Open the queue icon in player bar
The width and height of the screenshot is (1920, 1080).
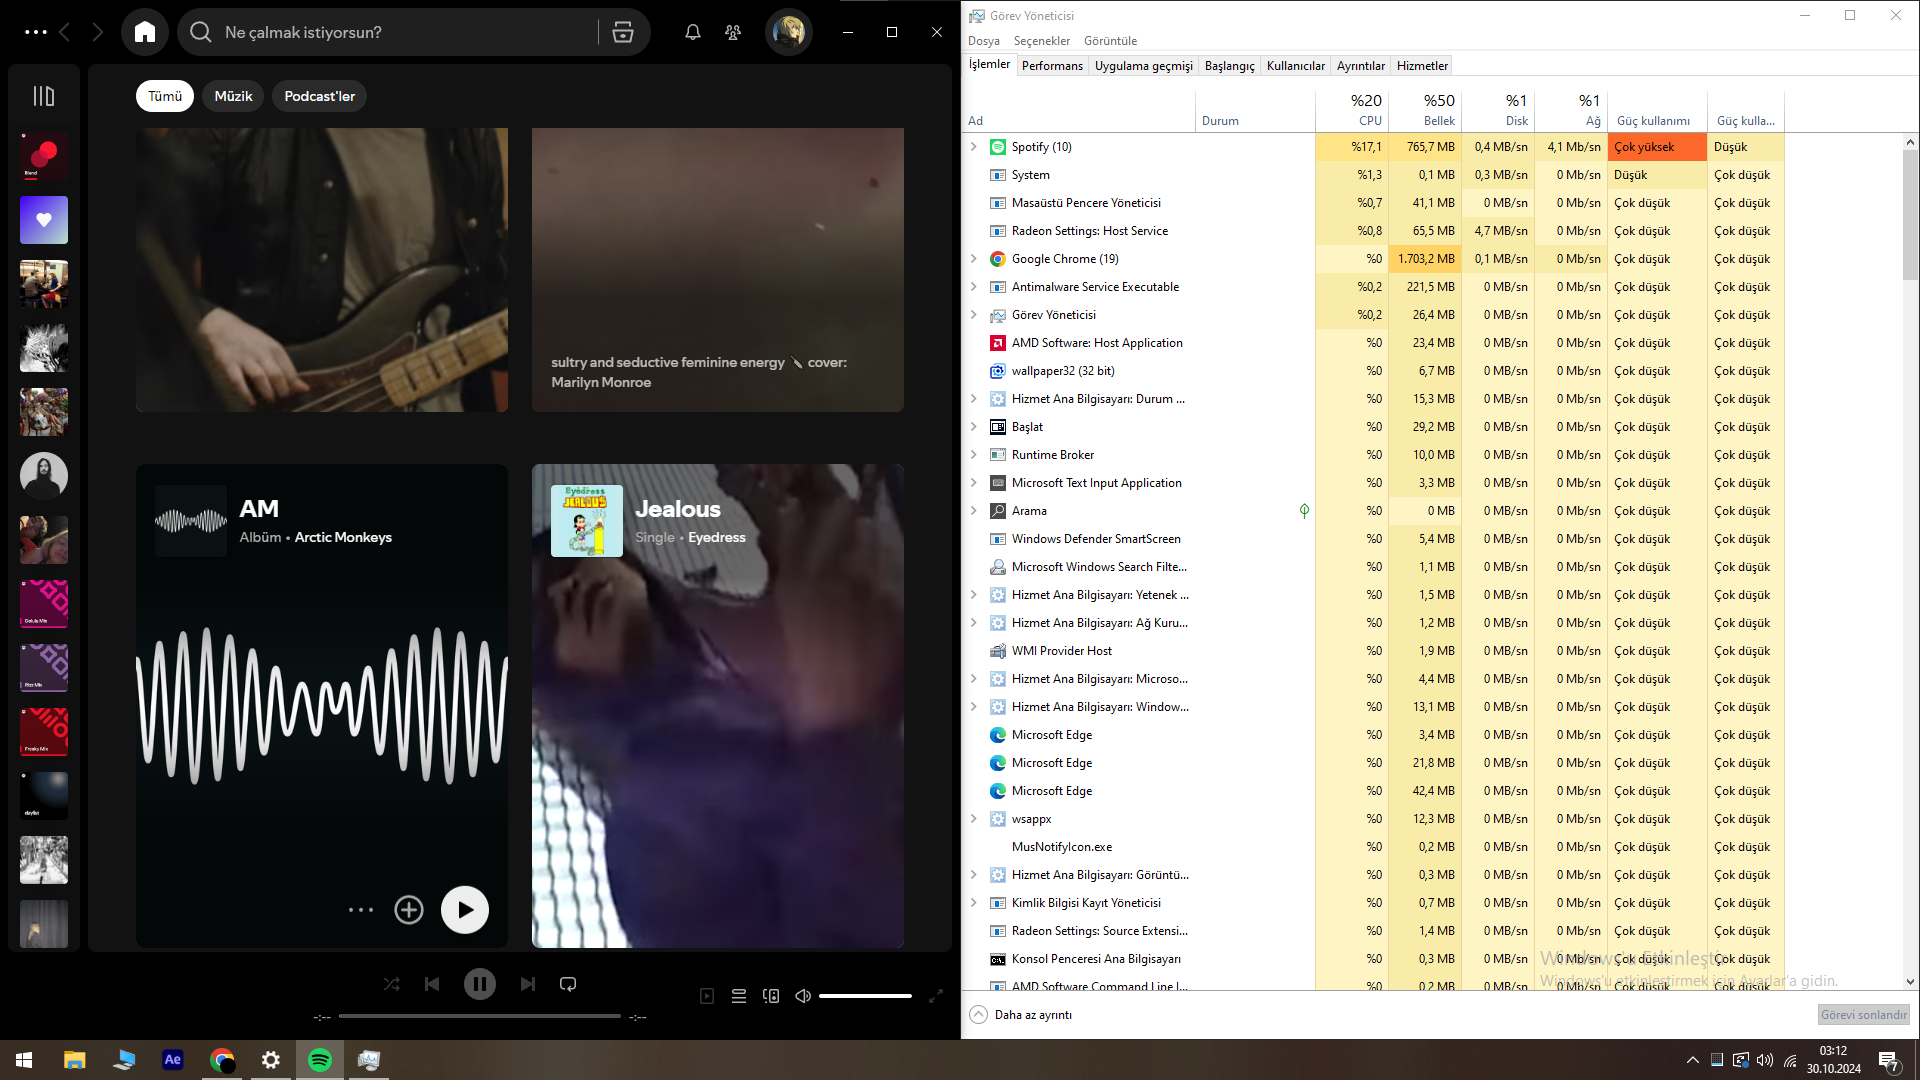(739, 996)
